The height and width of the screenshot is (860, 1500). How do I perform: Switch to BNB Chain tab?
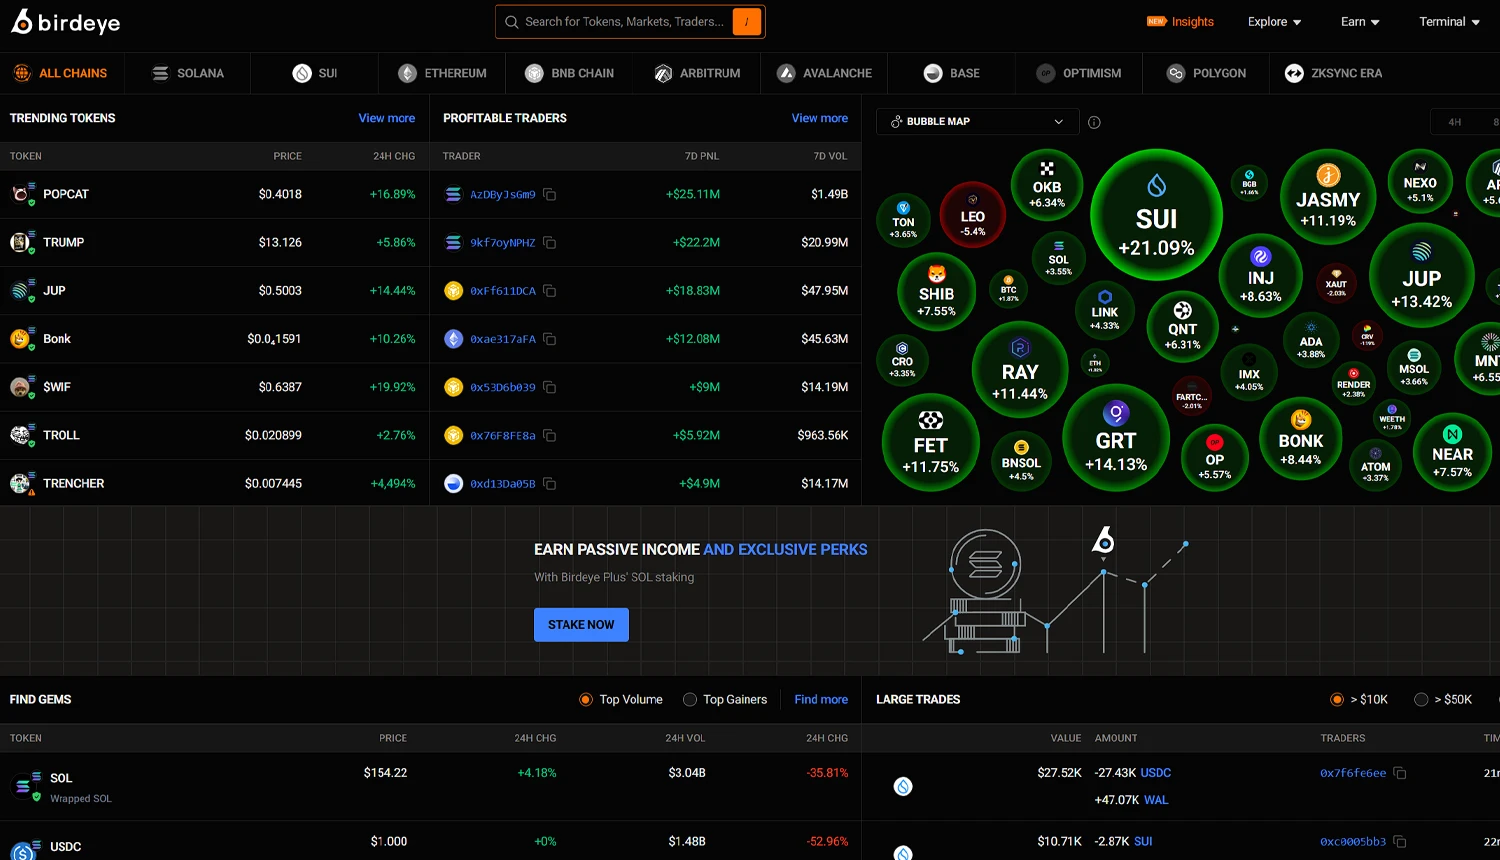click(x=569, y=73)
